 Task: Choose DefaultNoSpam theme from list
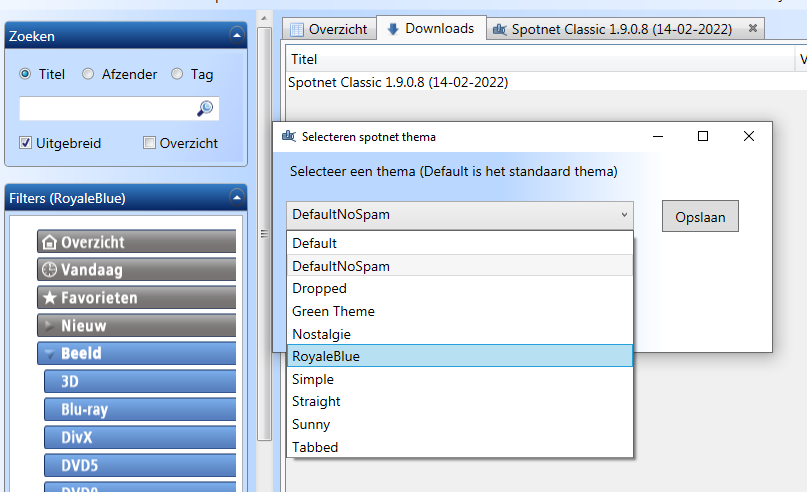click(460, 266)
